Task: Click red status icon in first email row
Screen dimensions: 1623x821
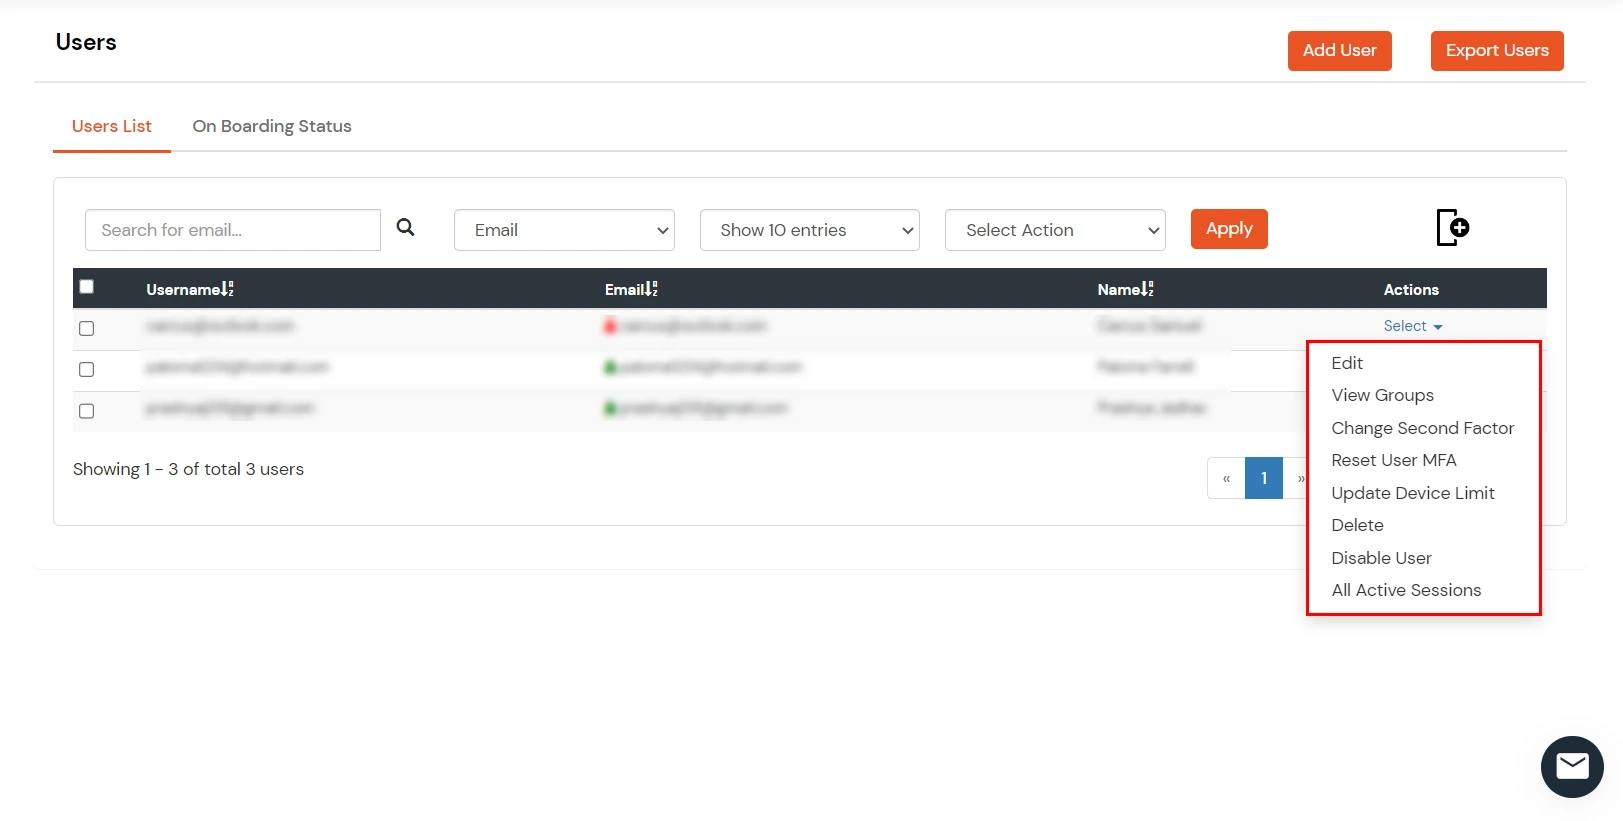Action: (x=610, y=326)
